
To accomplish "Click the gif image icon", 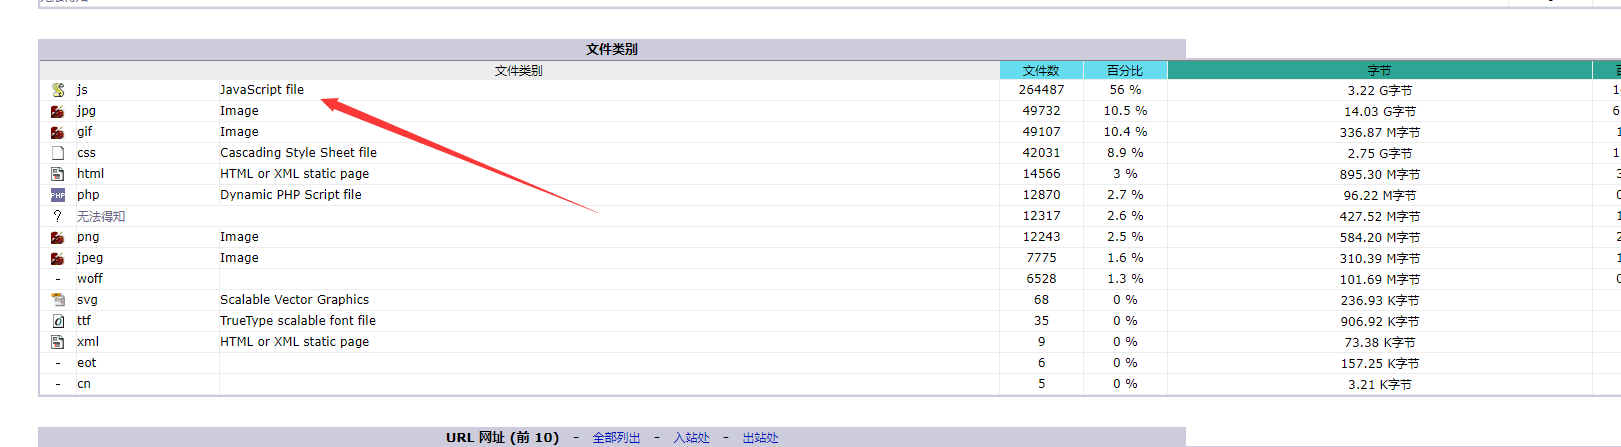I will (58, 132).
